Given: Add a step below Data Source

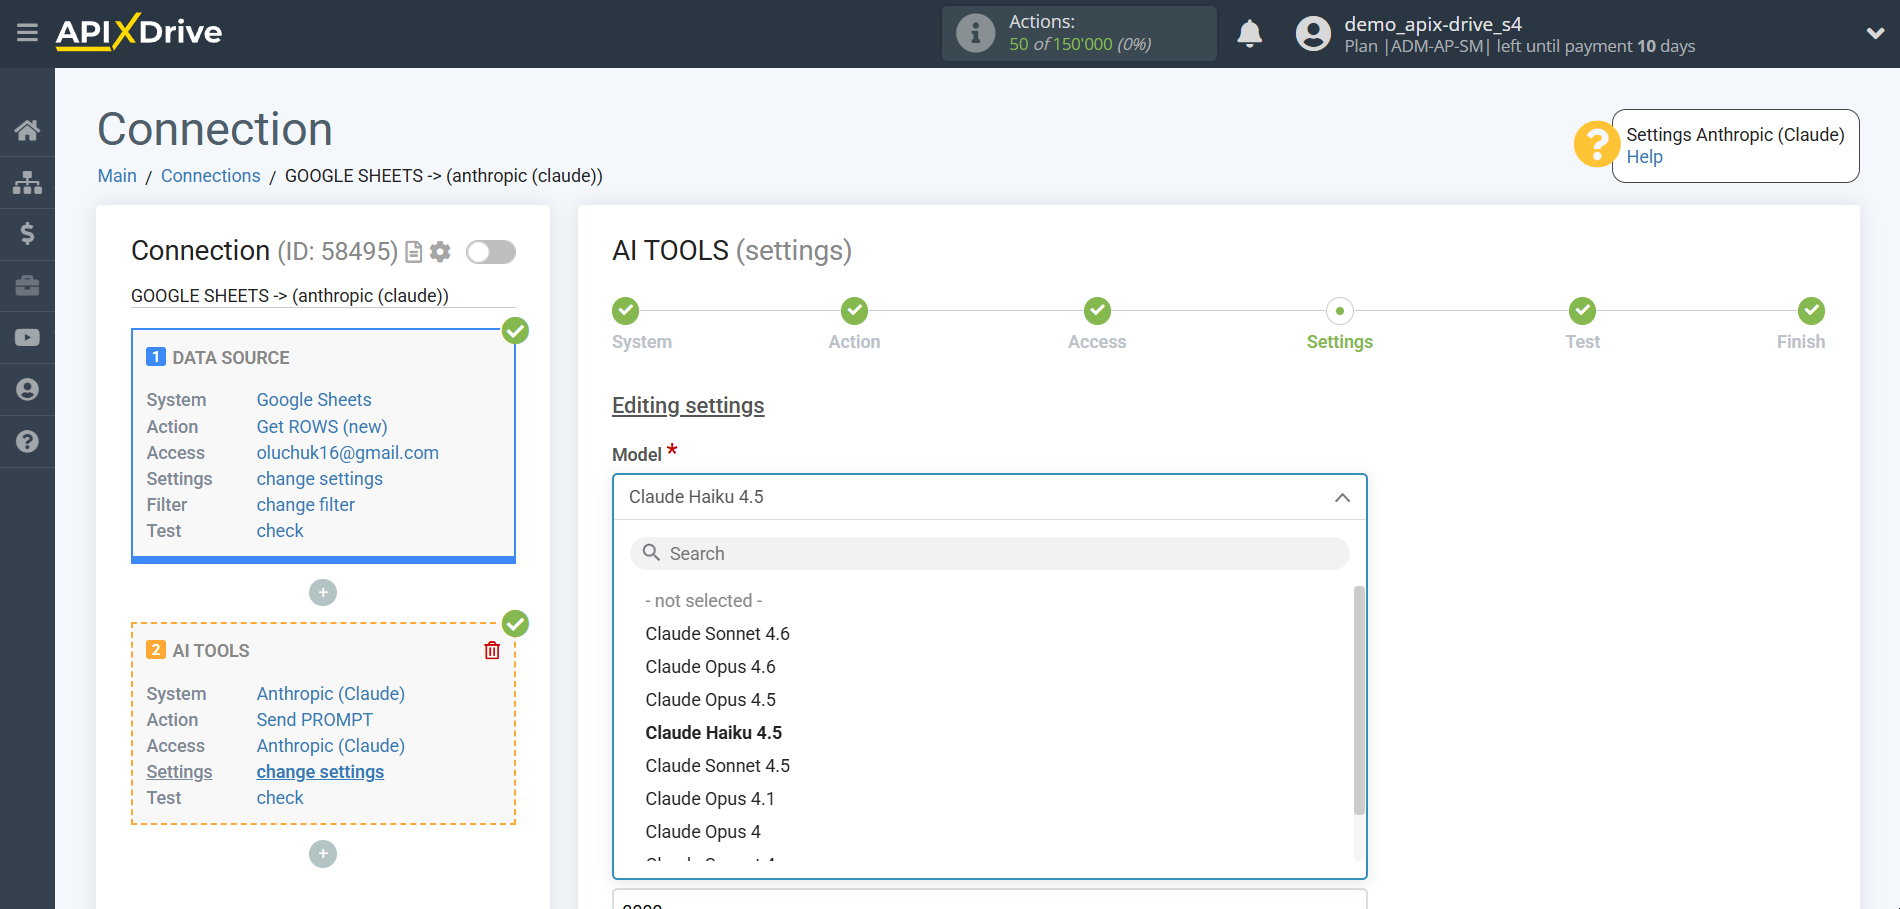Looking at the screenshot, I should (323, 593).
